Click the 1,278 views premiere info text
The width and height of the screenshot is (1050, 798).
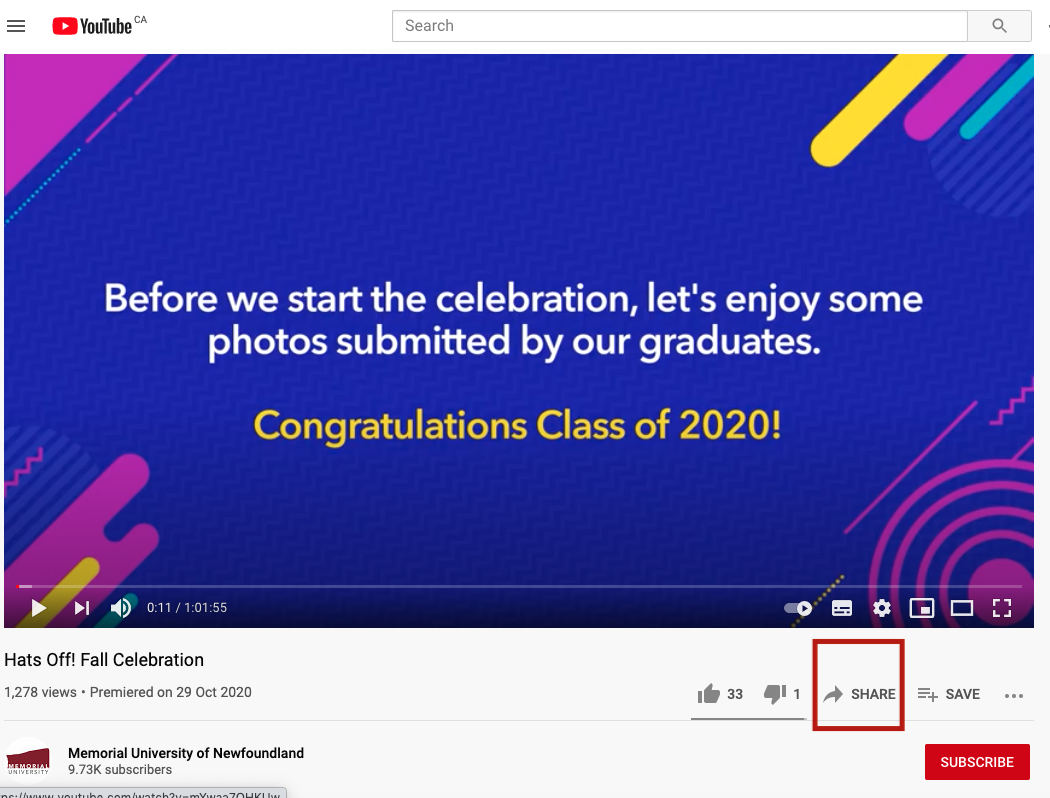(x=128, y=692)
